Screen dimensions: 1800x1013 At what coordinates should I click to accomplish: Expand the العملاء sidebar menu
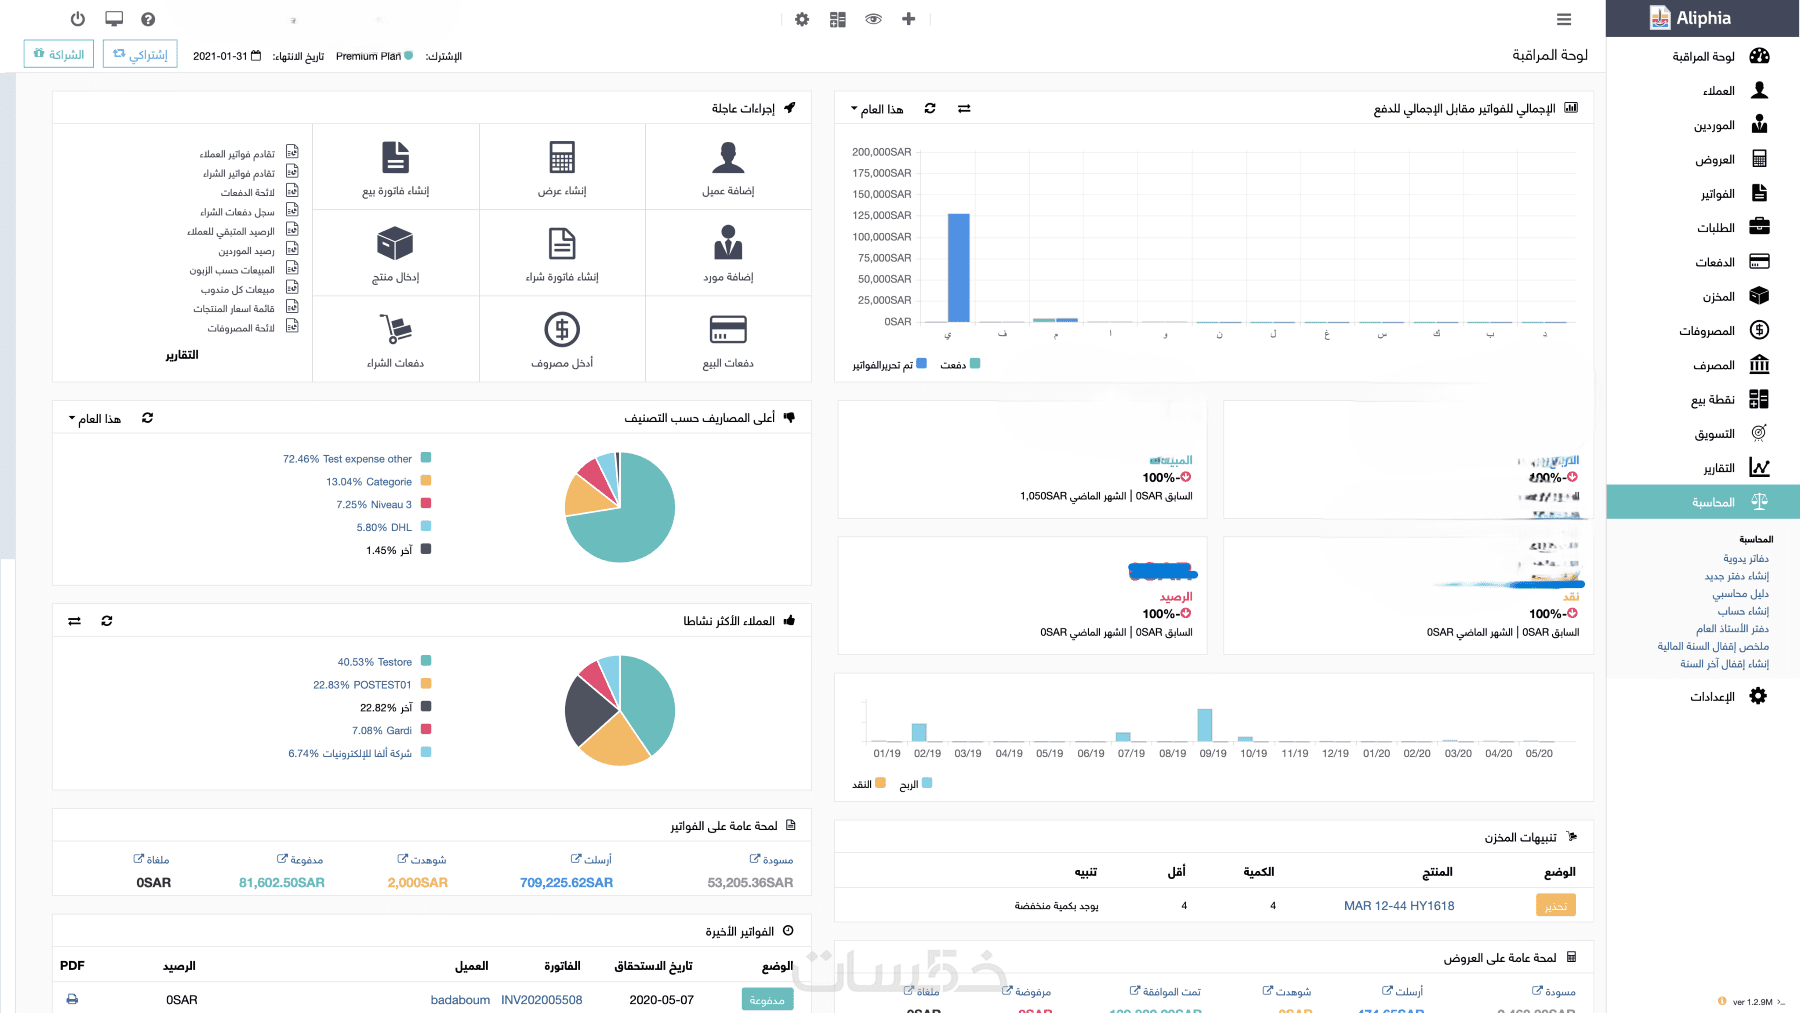1735,90
